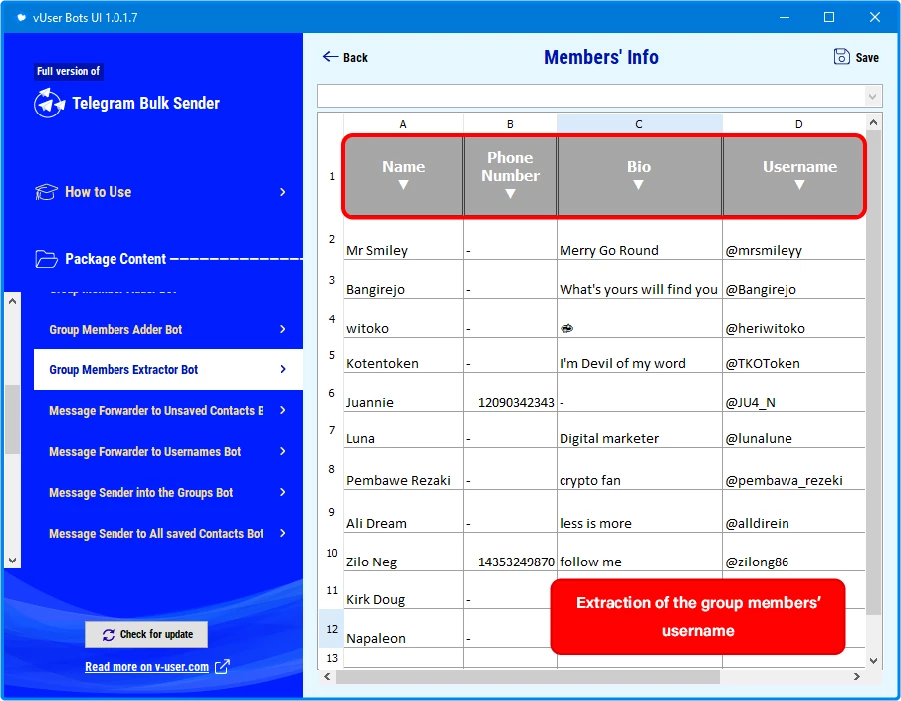Select row 5 header
901x701 pixels.
[x=332, y=355]
